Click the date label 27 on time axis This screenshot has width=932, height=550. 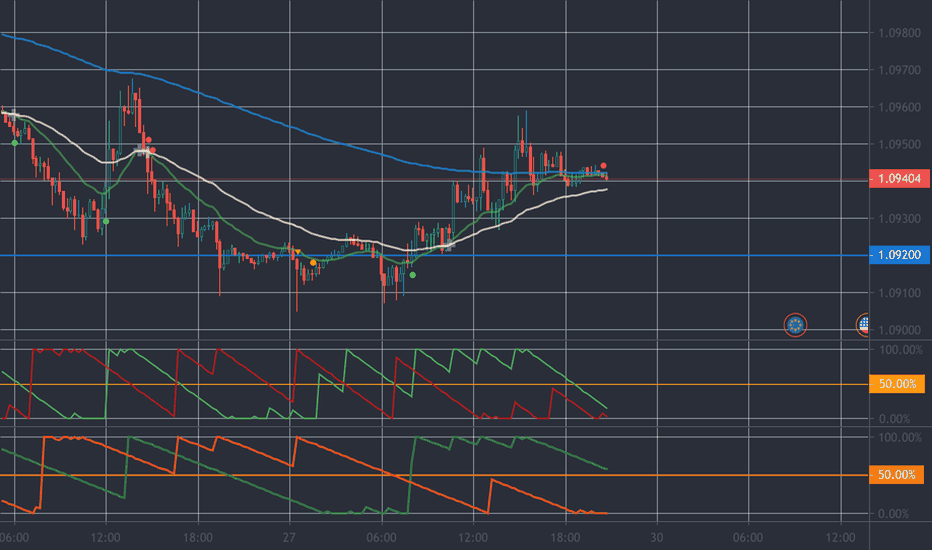(289, 538)
